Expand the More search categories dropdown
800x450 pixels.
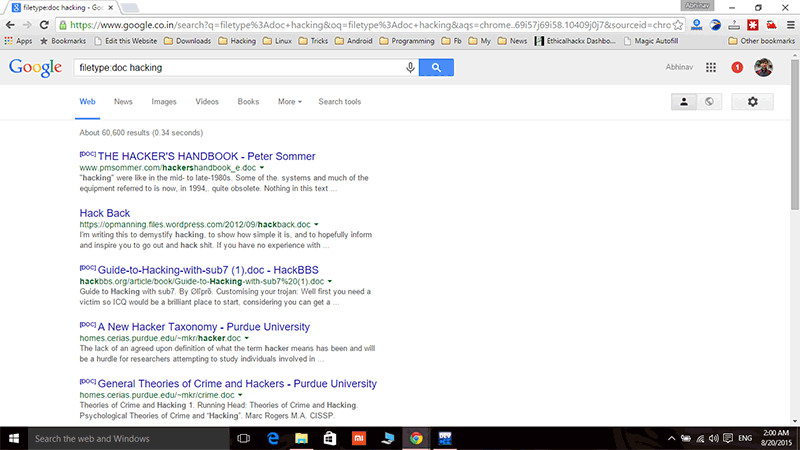tap(290, 102)
